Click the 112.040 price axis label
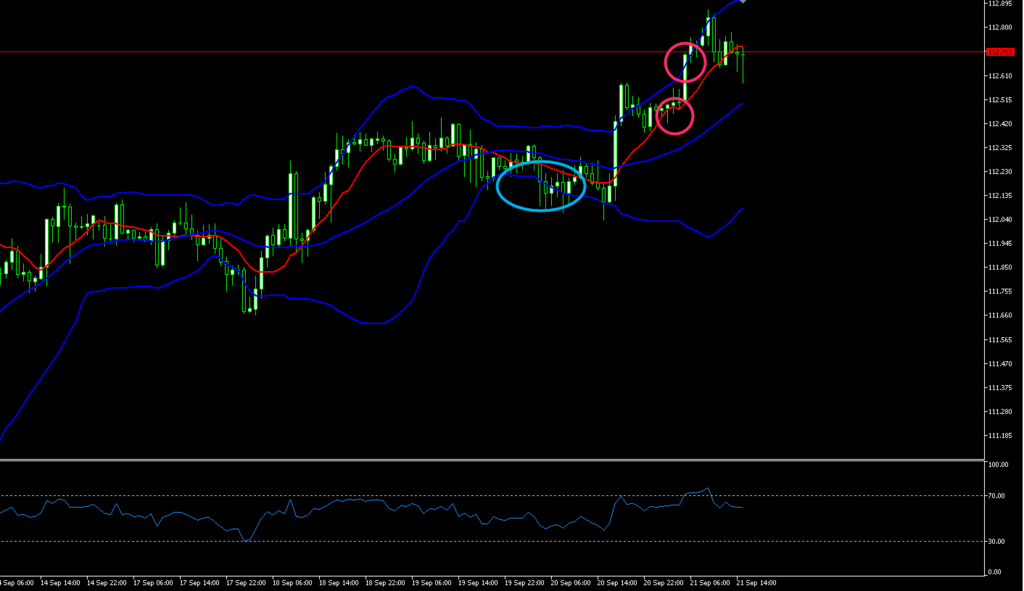Image resolution: width=1024 pixels, height=591 pixels. pyautogui.click(x=1000, y=219)
